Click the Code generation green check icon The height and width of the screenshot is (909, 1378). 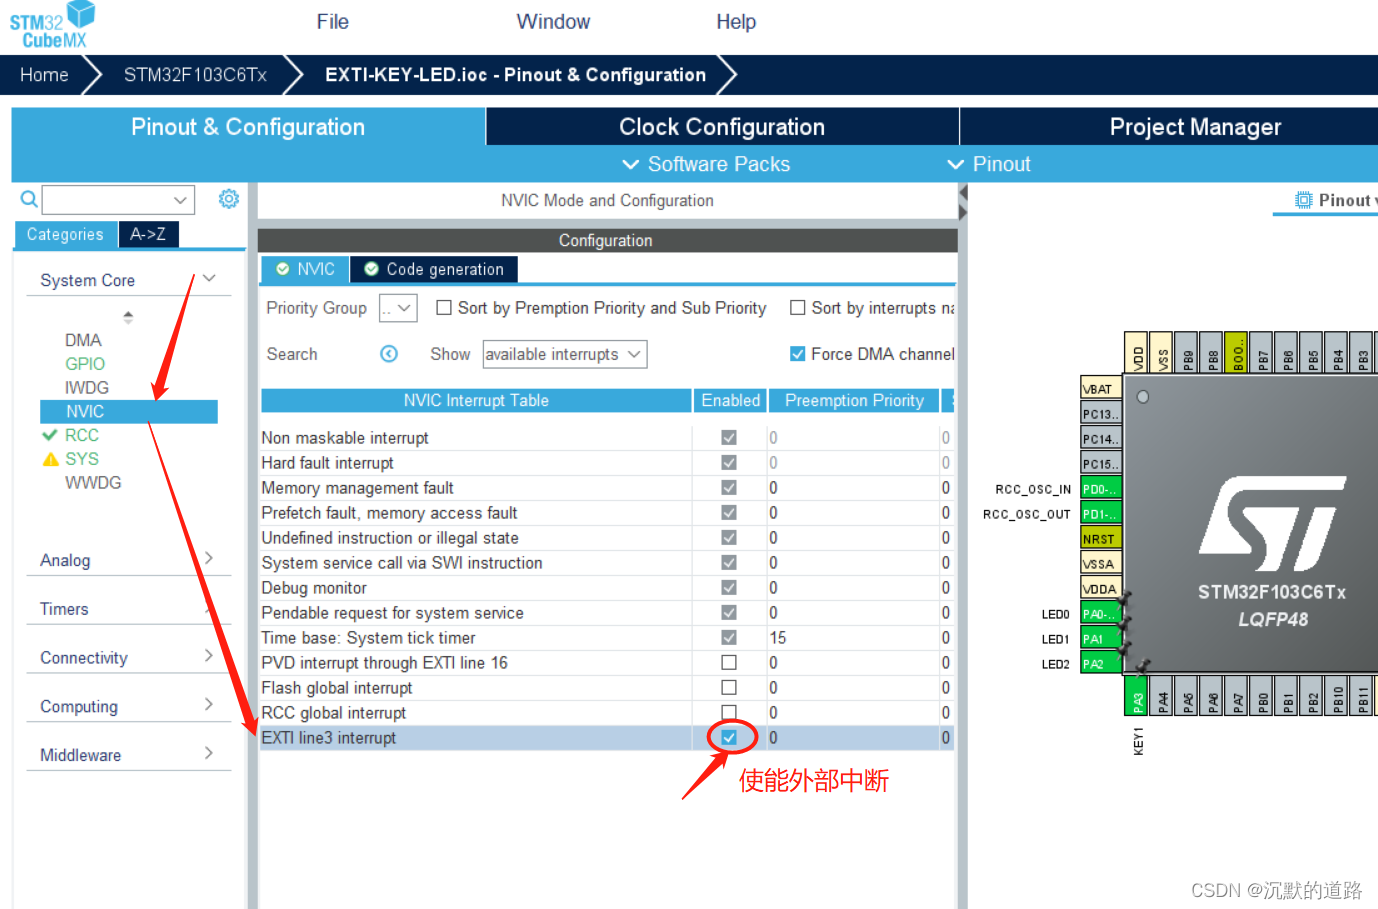click(x=371, y=269)
